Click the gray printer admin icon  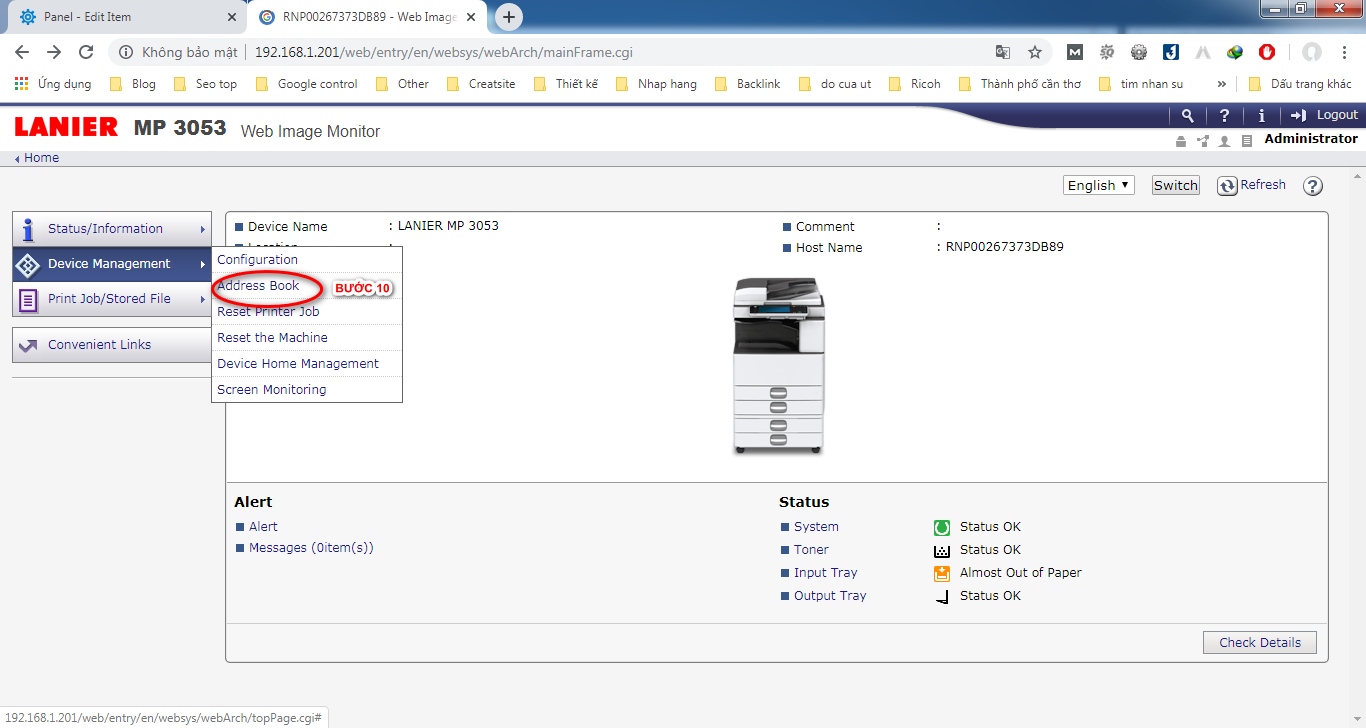(1181, 141)
